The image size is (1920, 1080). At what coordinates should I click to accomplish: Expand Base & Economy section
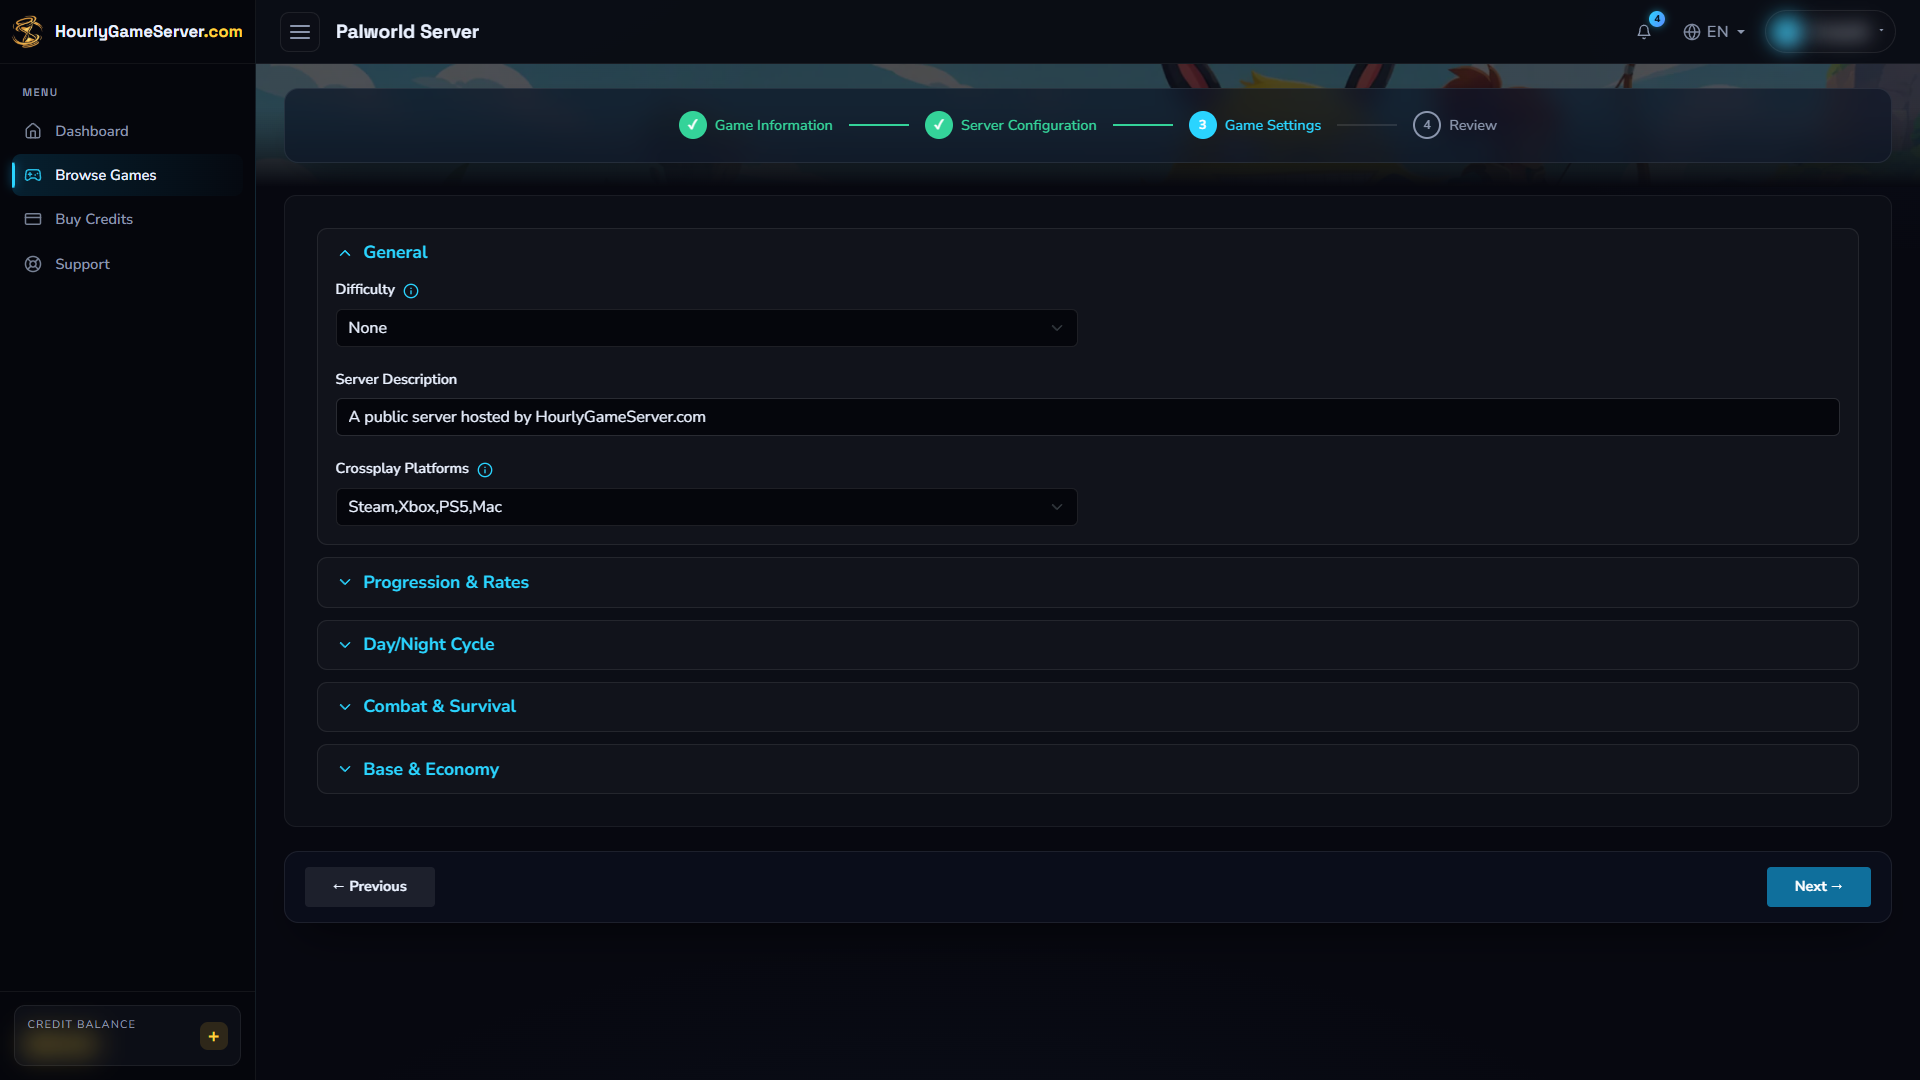pos(1087,769)
